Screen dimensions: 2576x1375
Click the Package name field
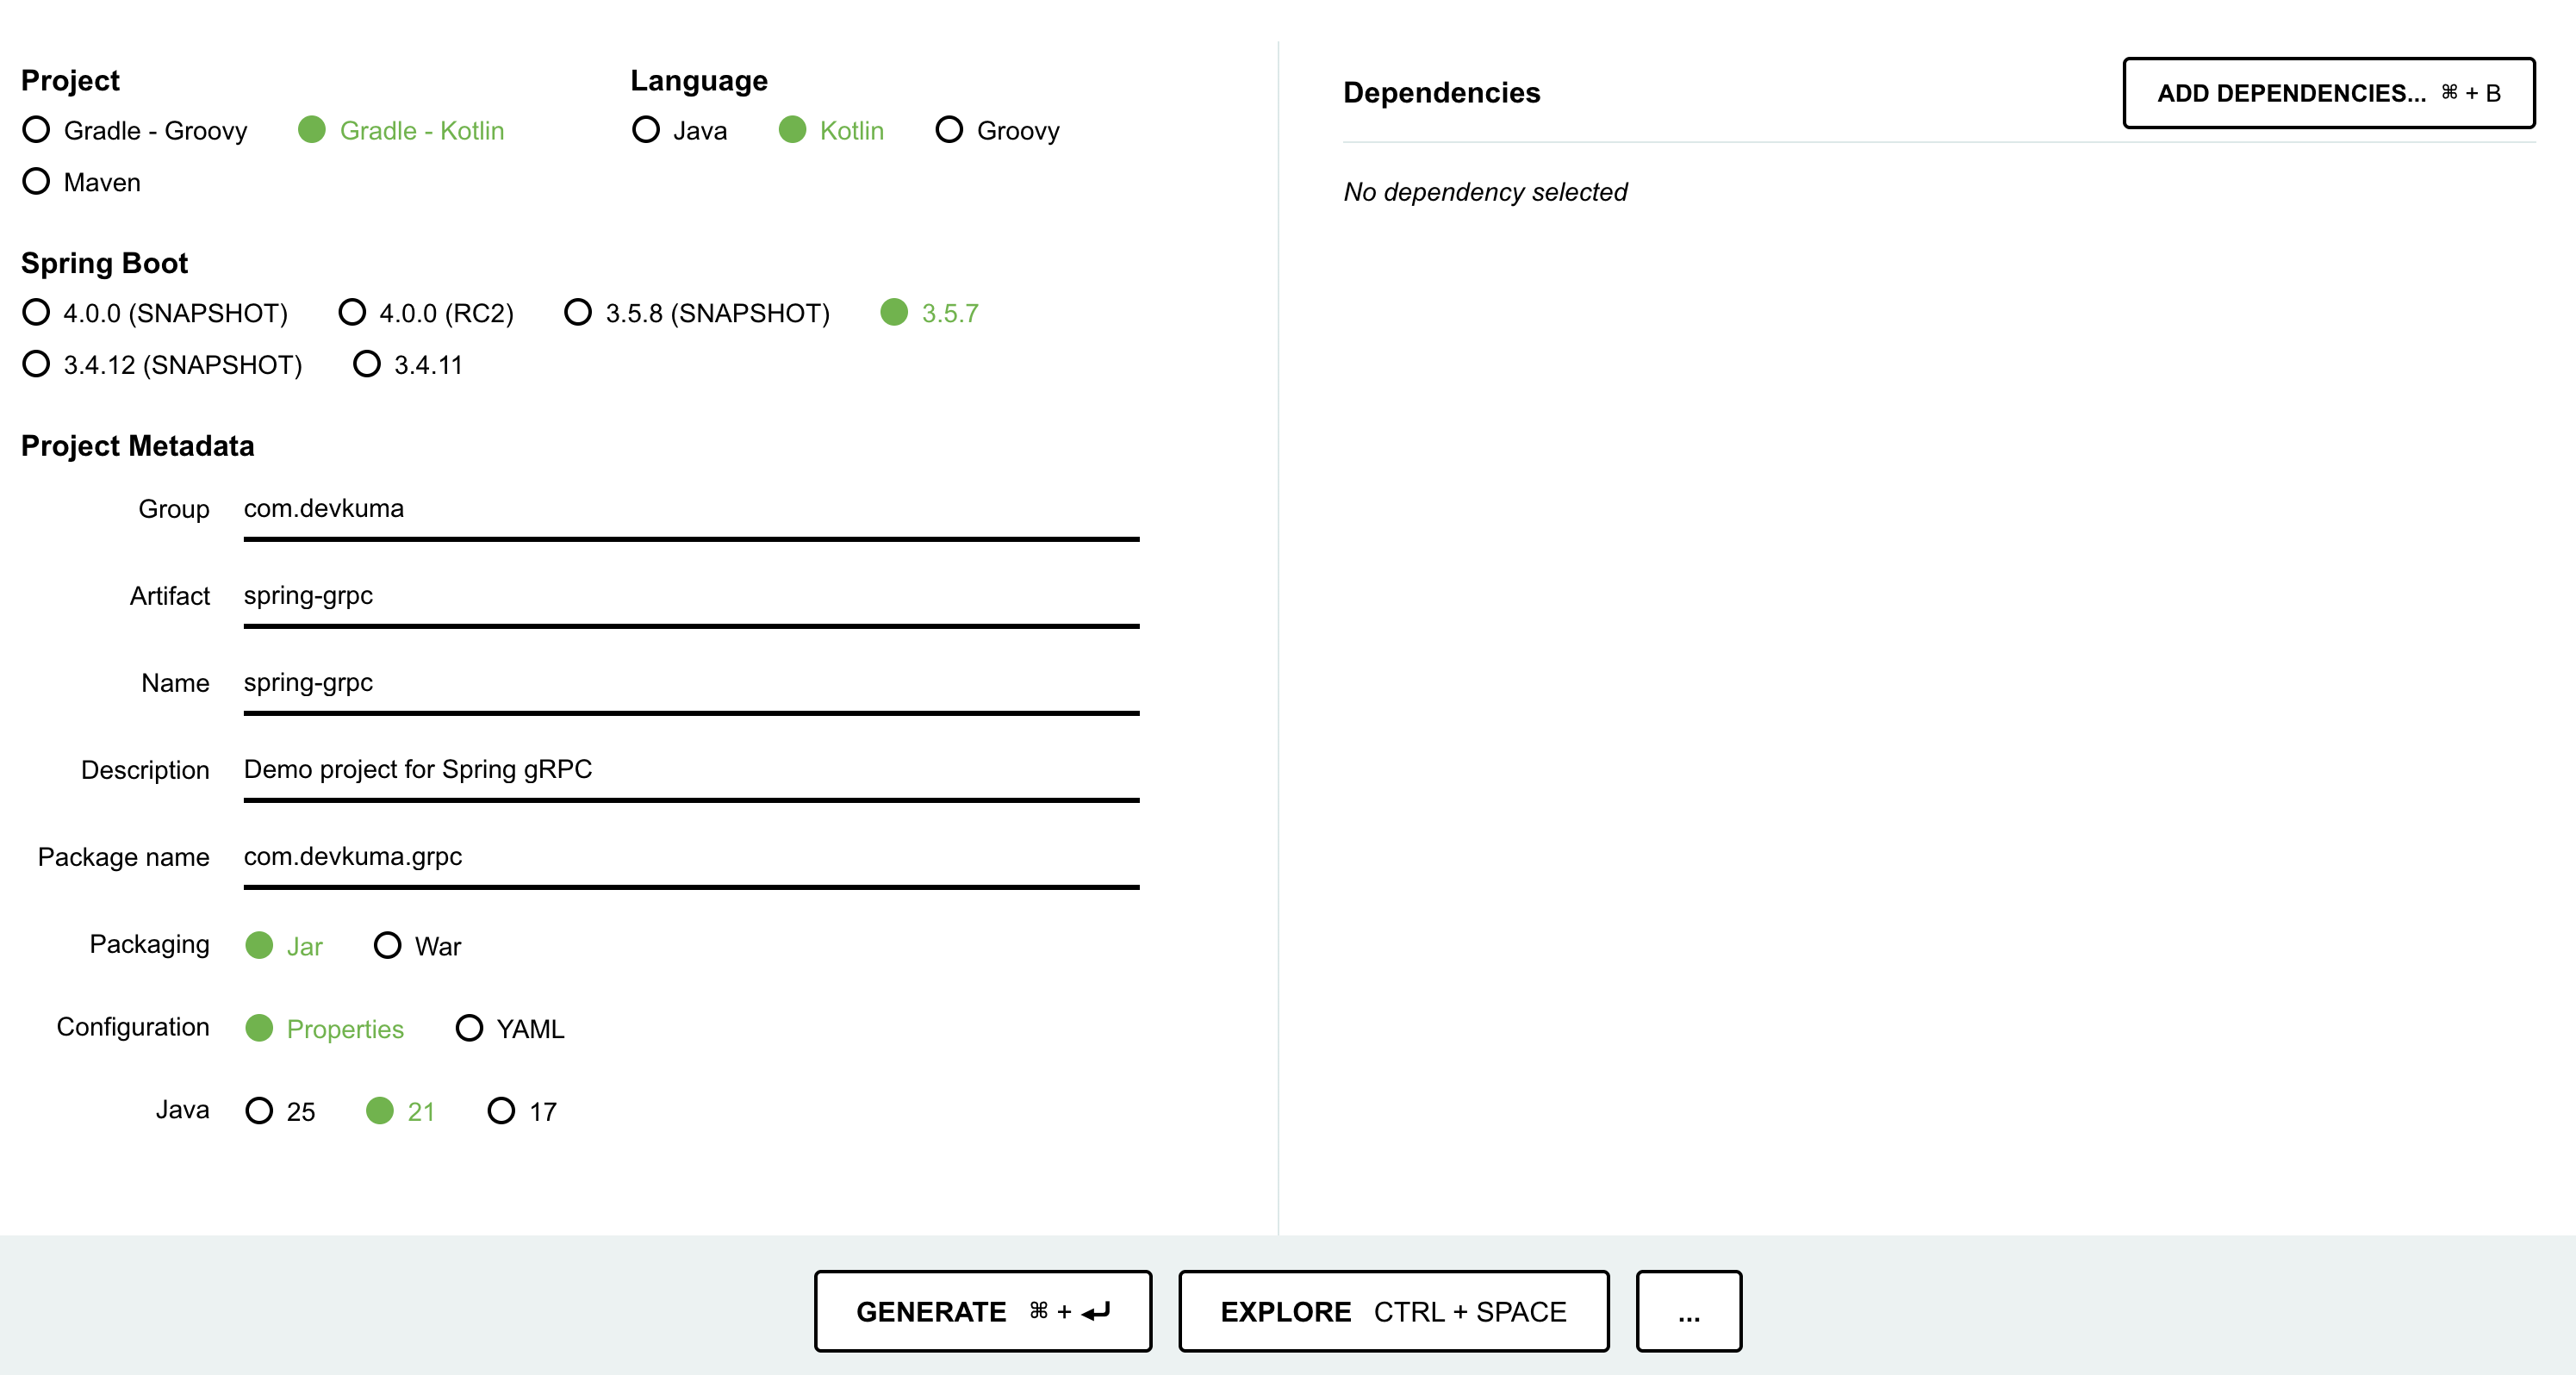690,857
